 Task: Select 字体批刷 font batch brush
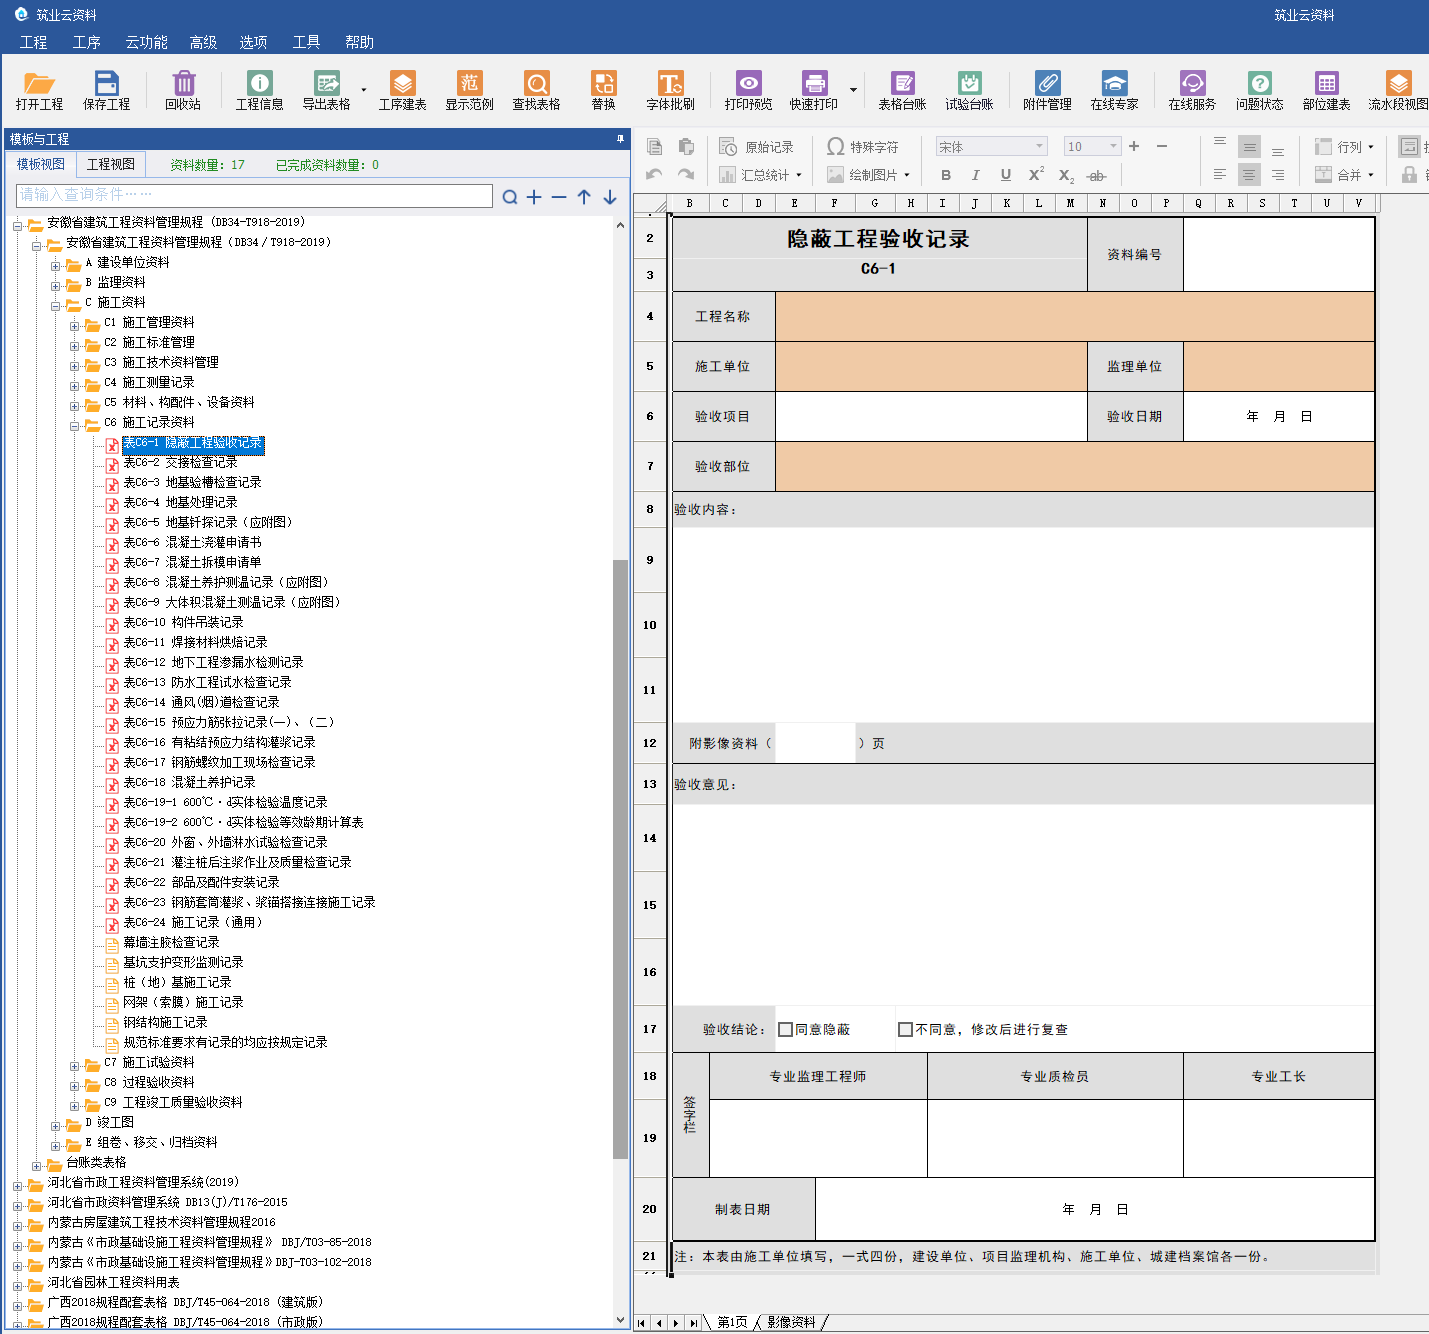pyautogui.click(x=670, y=90)
